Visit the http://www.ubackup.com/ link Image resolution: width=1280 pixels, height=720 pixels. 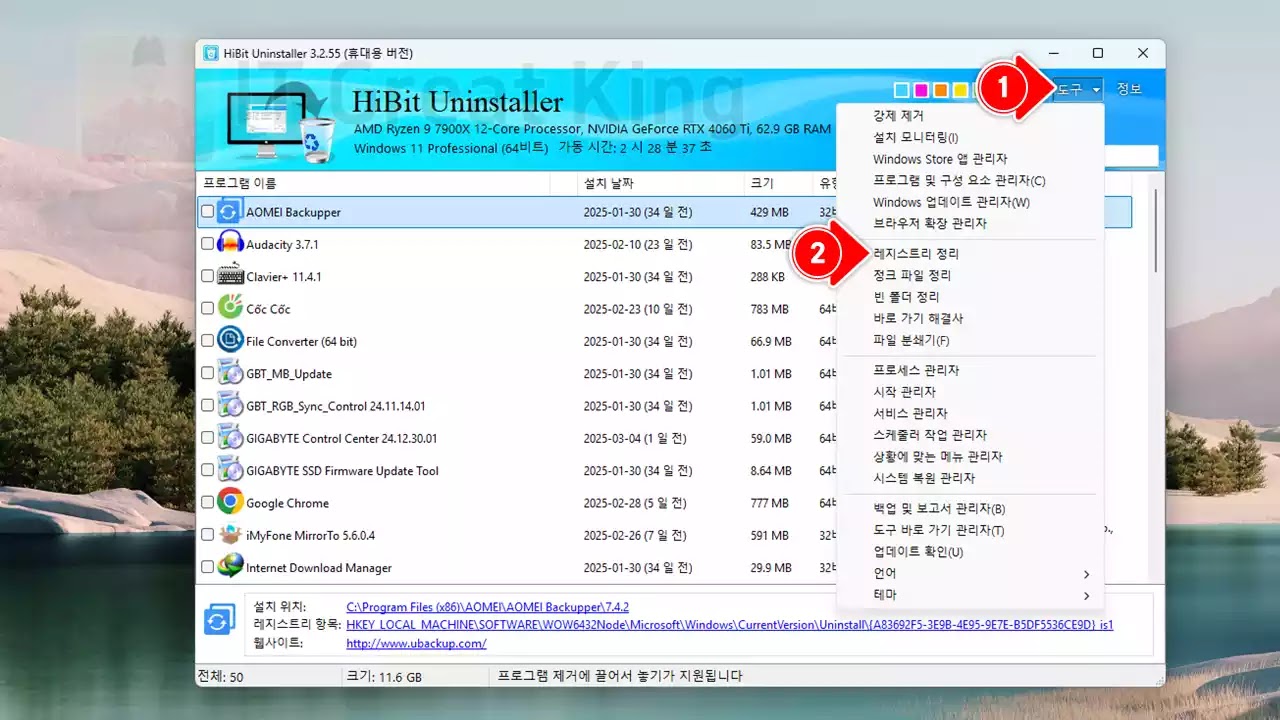tap(416, 643)
